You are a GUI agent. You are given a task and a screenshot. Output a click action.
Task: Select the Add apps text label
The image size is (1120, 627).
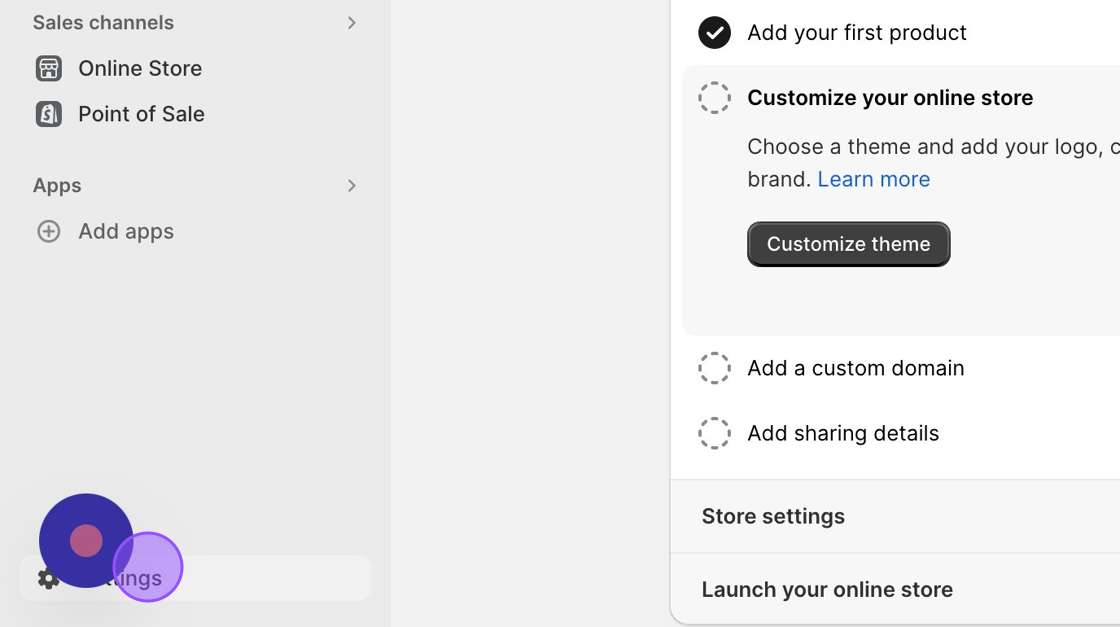126,231
